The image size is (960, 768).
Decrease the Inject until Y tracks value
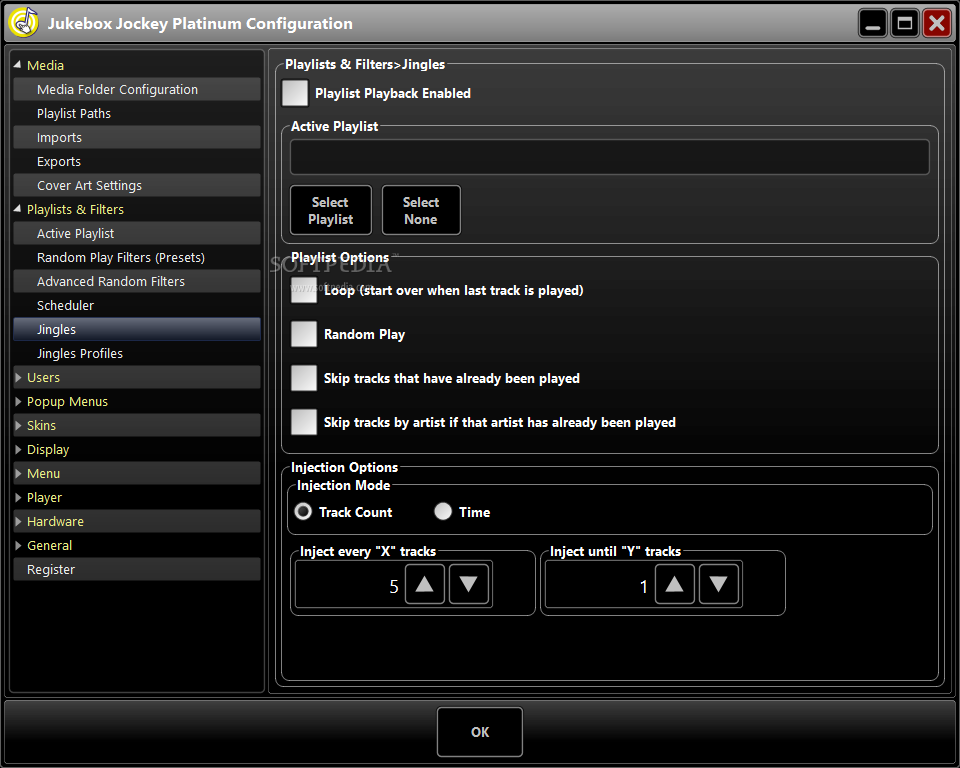tap(718, 584)
